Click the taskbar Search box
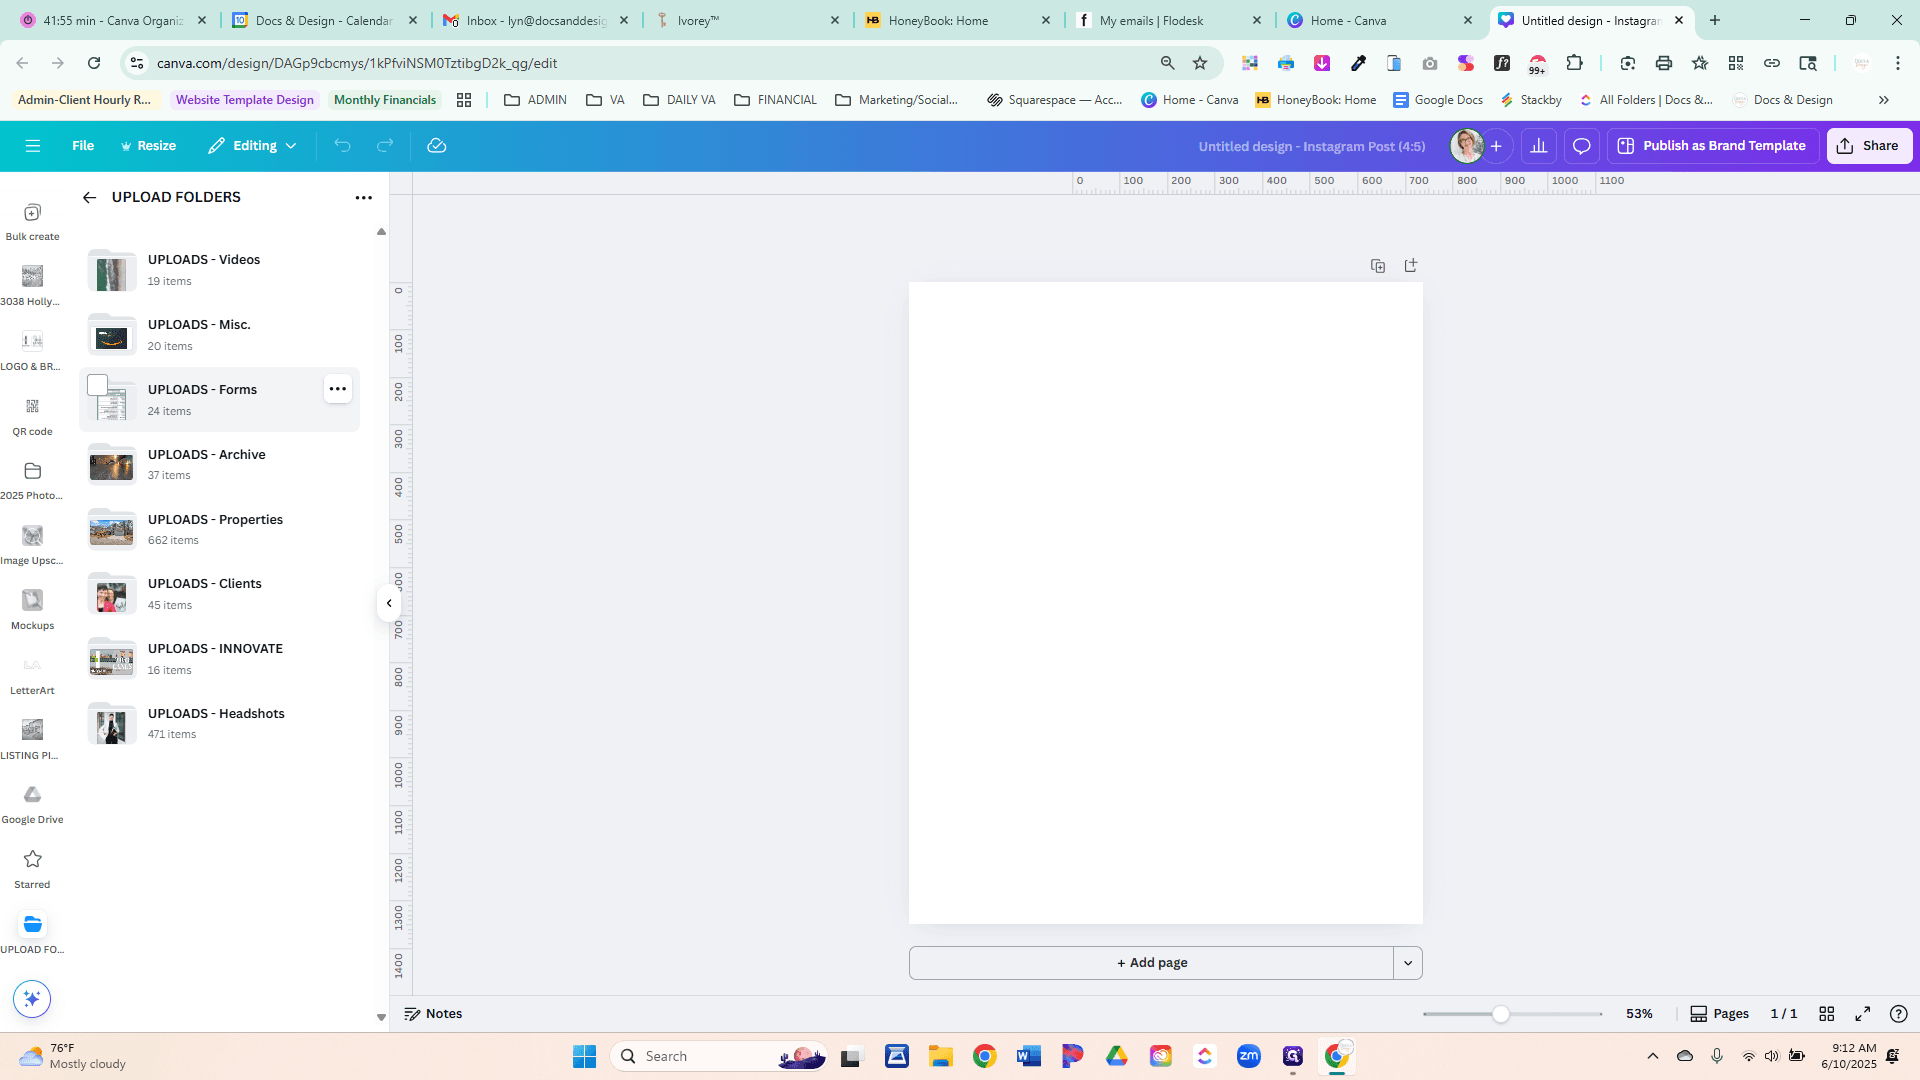Screen dimensions: 1920x1080 [719, 1056]
